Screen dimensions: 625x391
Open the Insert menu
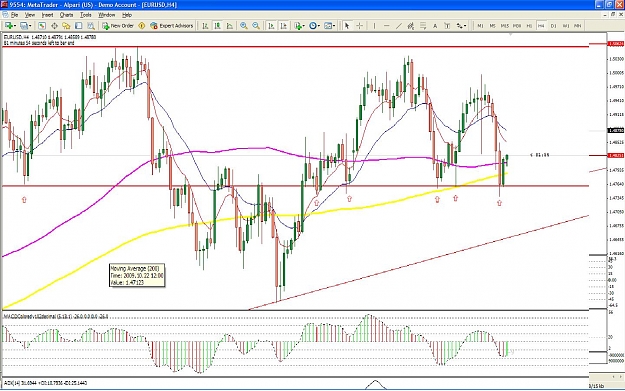47,15
